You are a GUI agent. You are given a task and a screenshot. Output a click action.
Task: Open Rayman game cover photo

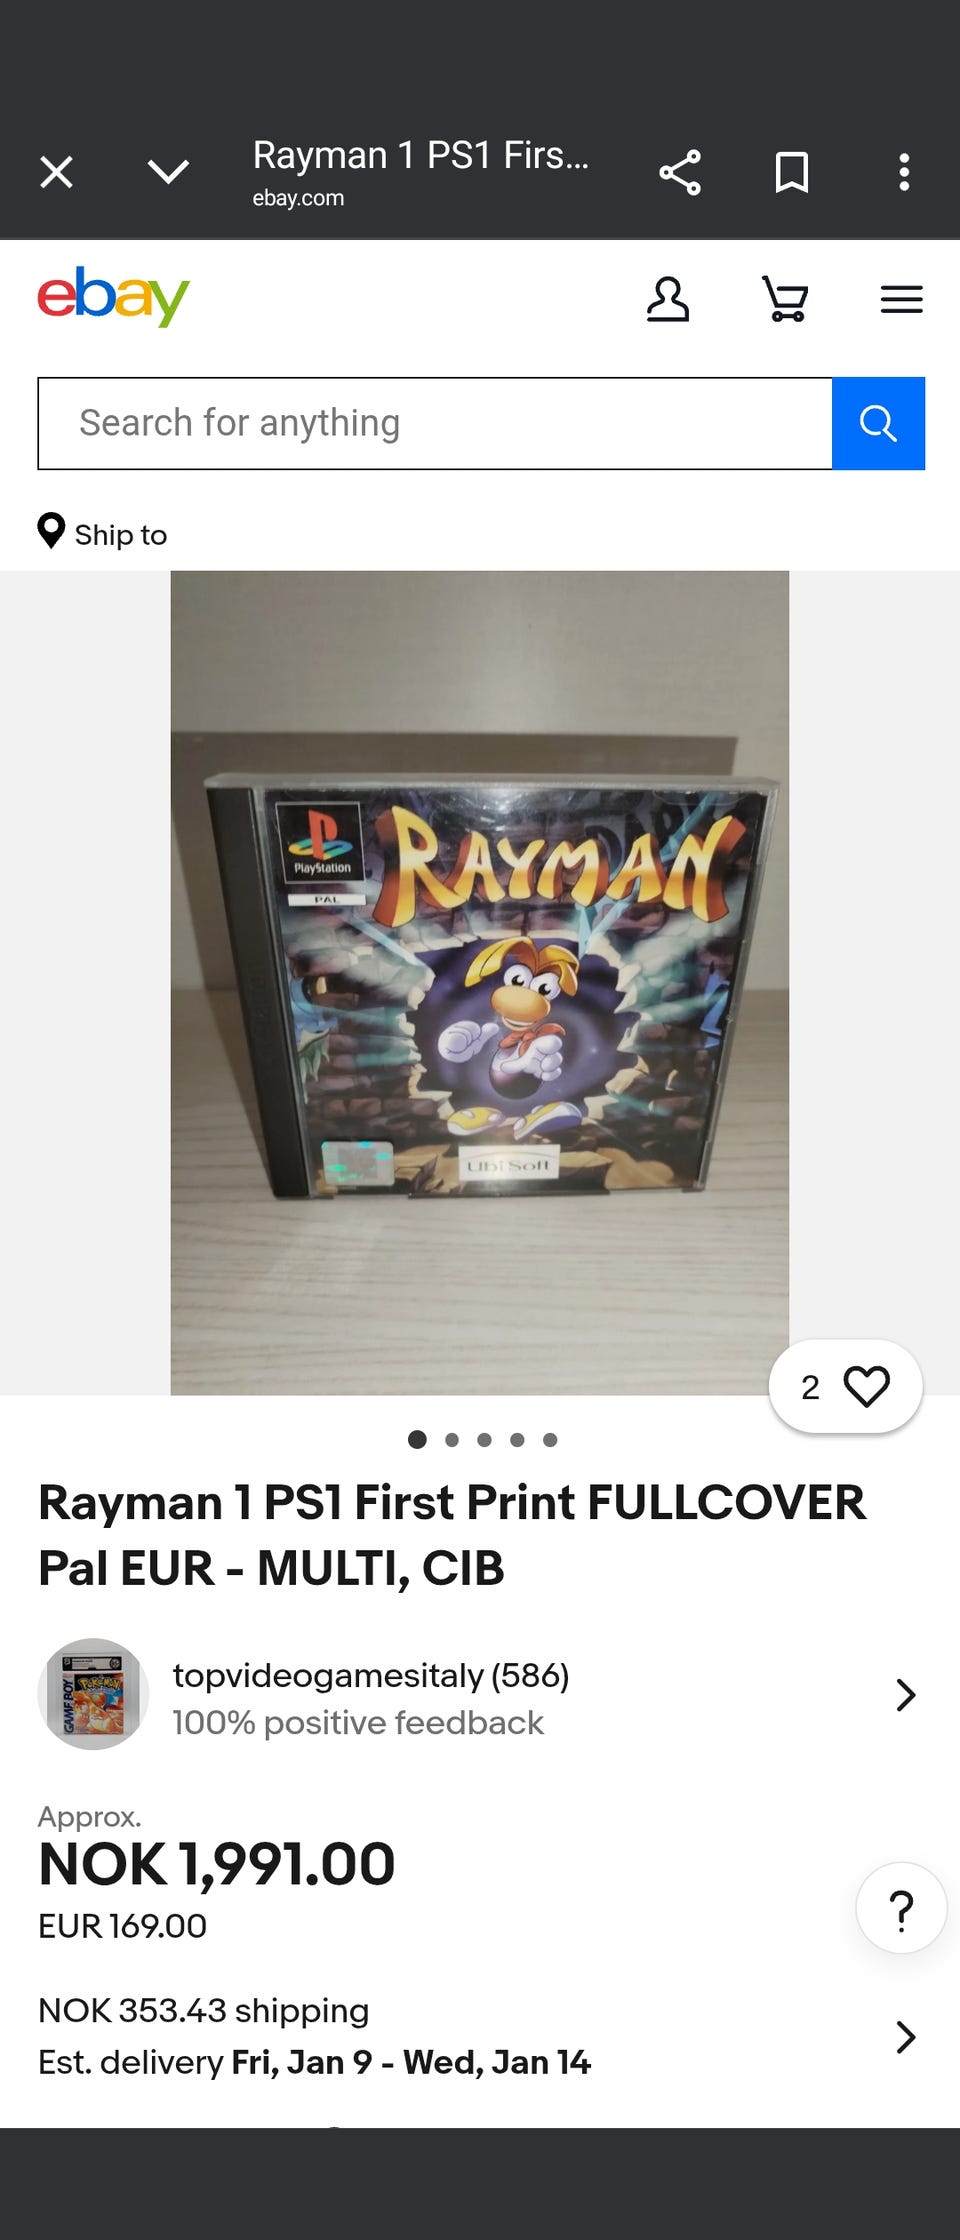click(x=480, y=982)
